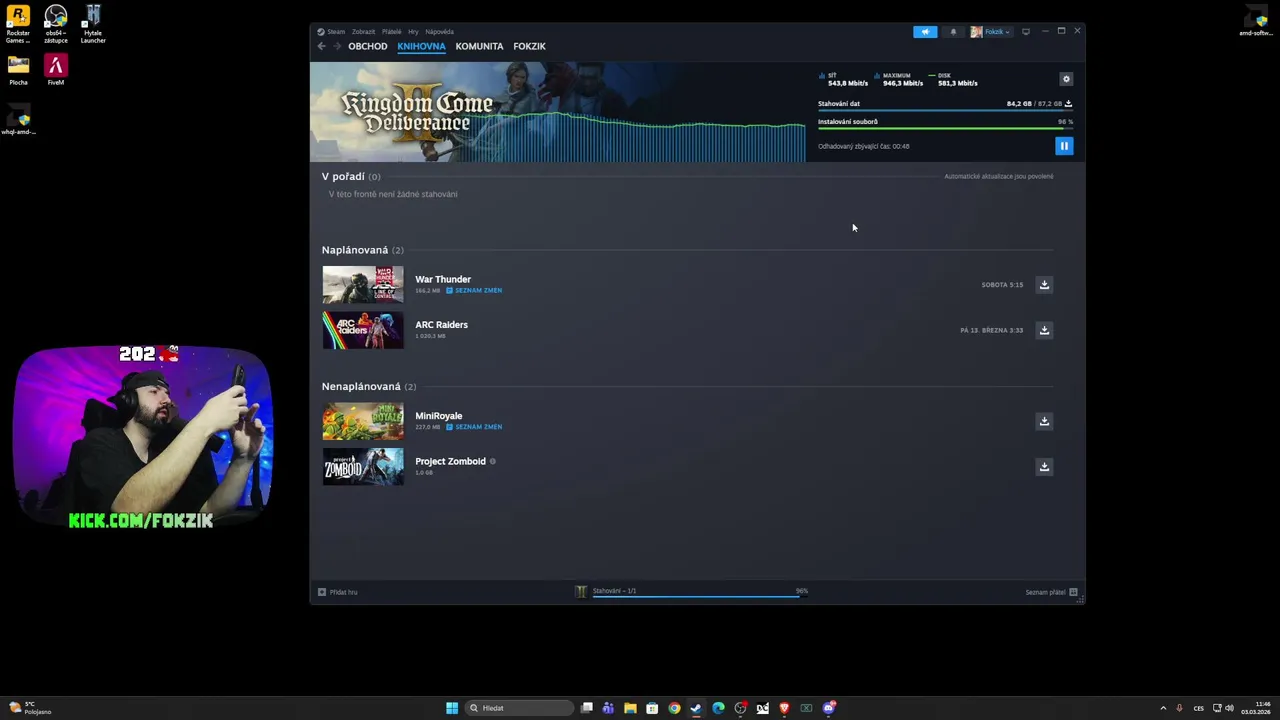Open amd-software desktop icon

pos(1256,21)
